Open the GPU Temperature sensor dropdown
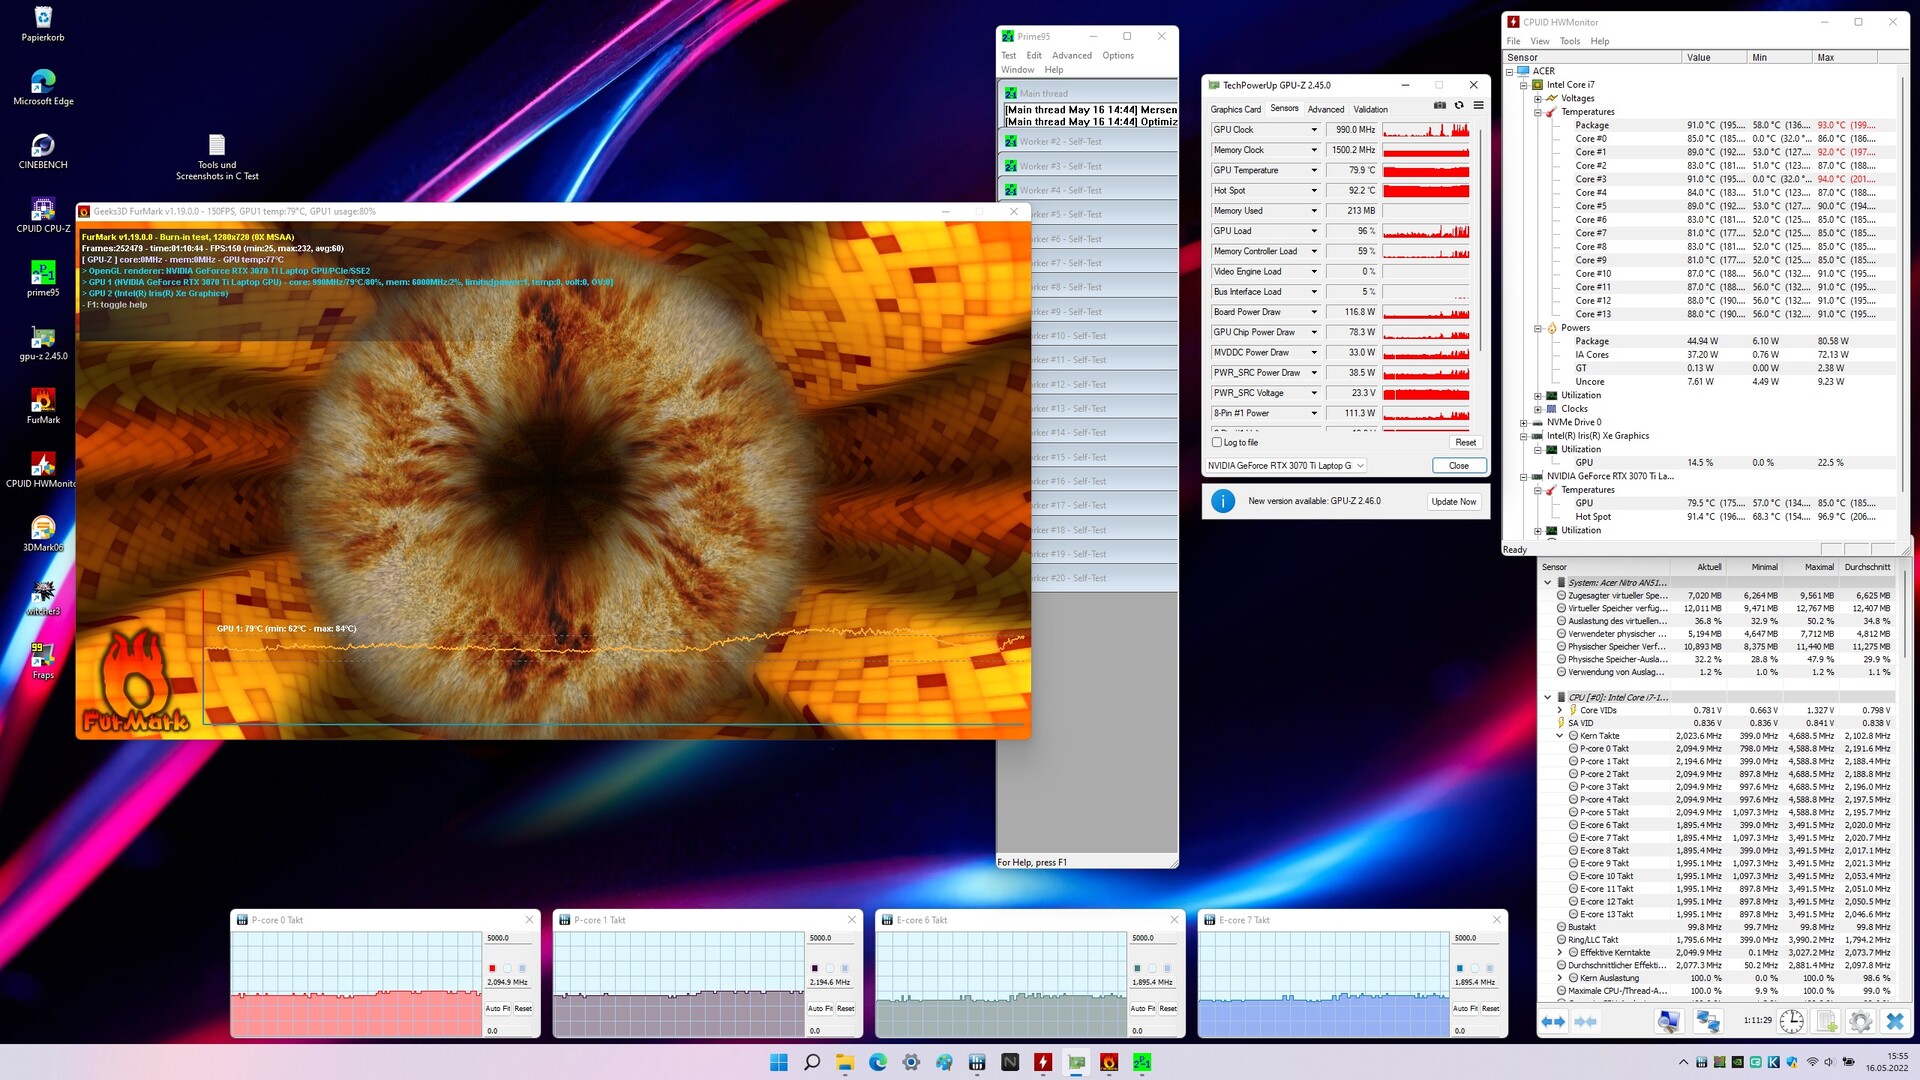The height and width of the screenshot is (1080, 1920). pyautogui.click(x=1314, y=170)
